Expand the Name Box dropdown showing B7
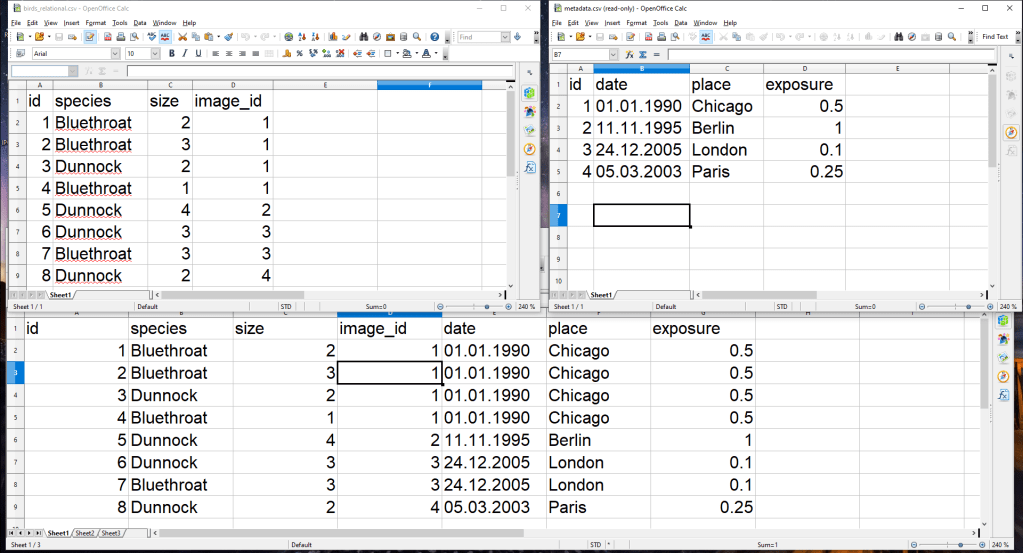 coord(613,54)
